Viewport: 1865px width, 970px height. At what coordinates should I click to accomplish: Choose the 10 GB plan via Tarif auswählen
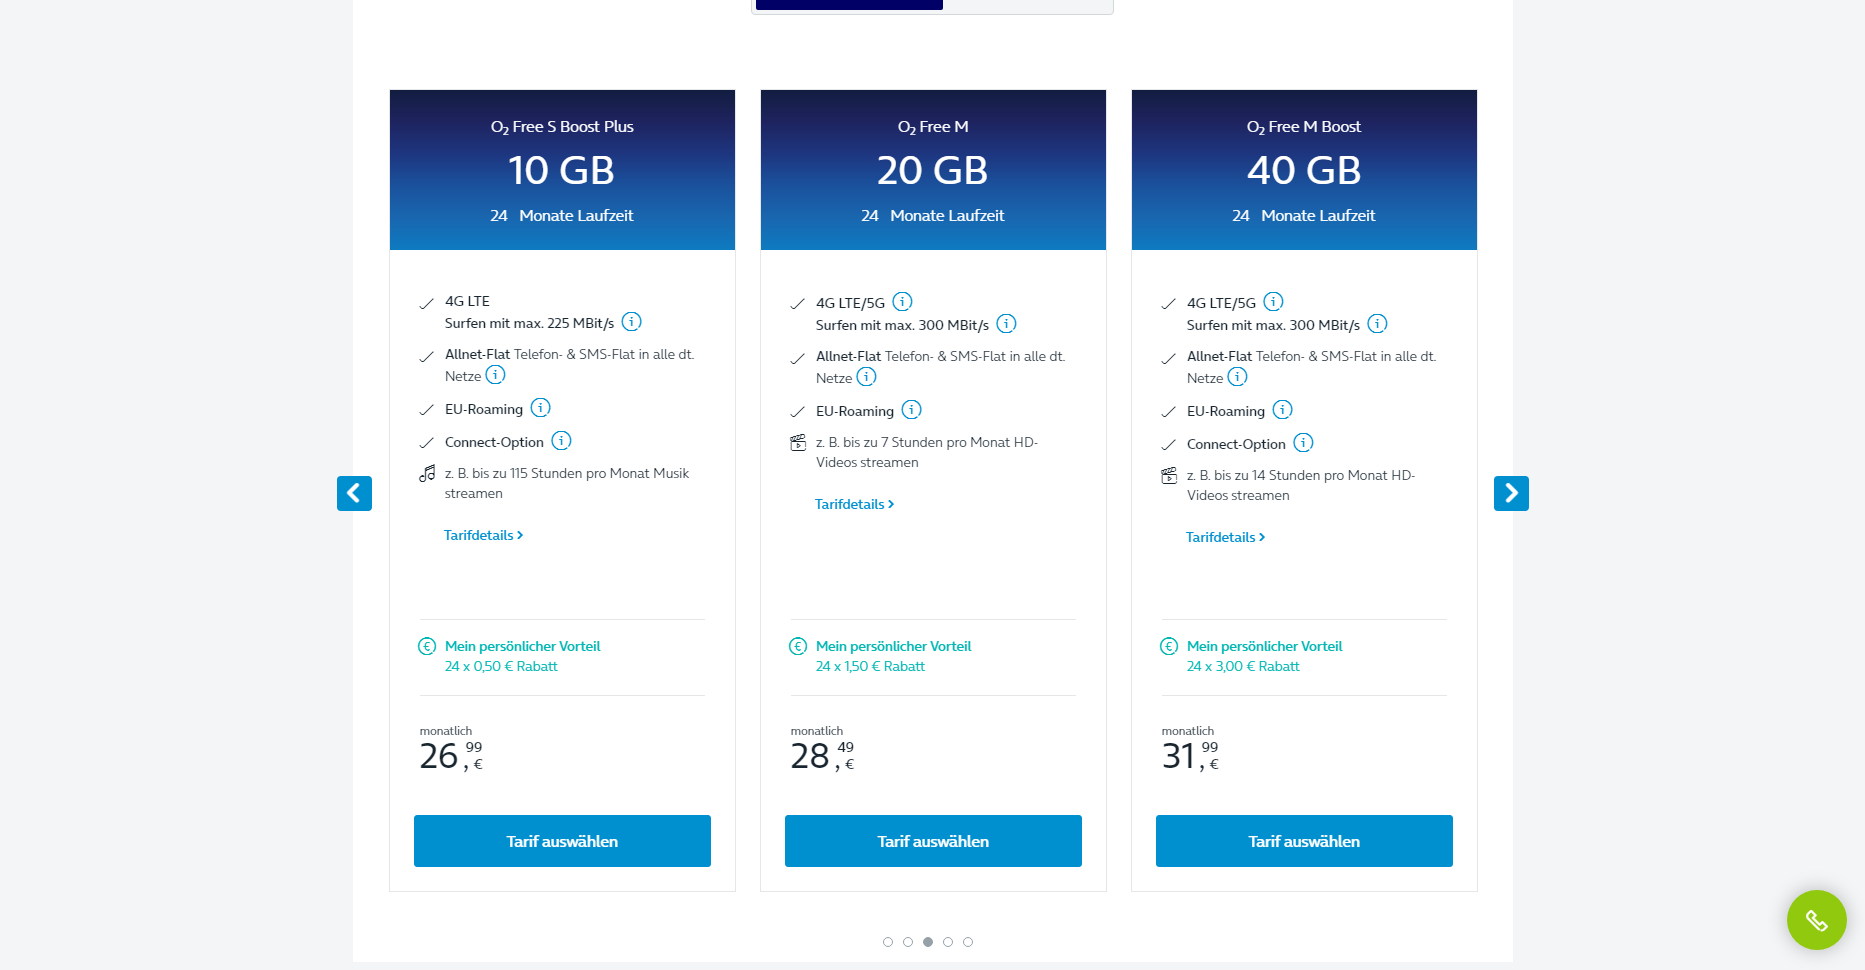click(562, 841)
